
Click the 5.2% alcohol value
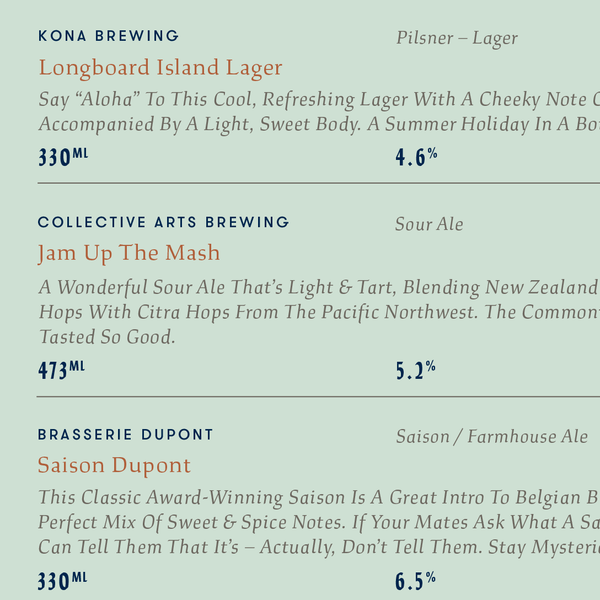[x=415, y=371]
